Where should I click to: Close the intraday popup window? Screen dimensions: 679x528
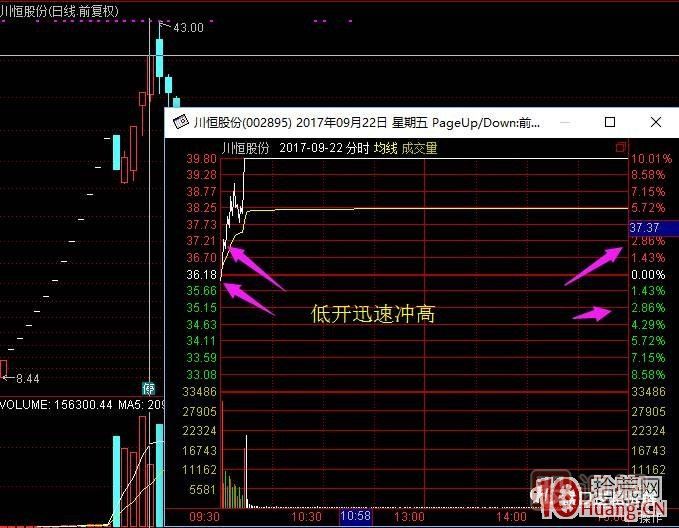(x=655, y=122)
